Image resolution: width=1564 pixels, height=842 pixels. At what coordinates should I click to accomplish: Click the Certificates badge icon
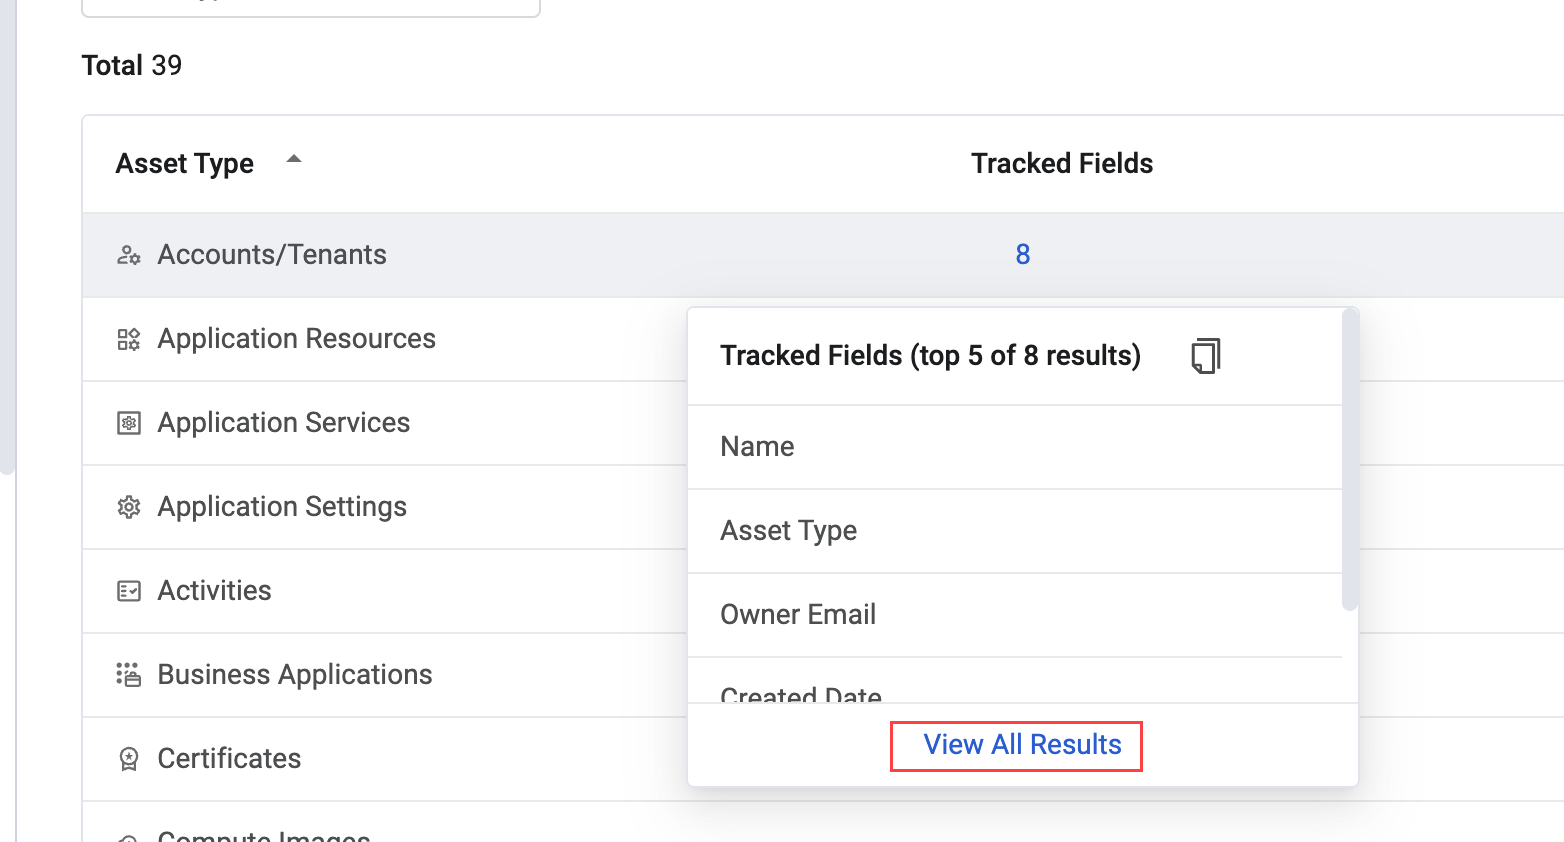click(x=128, y=759)
